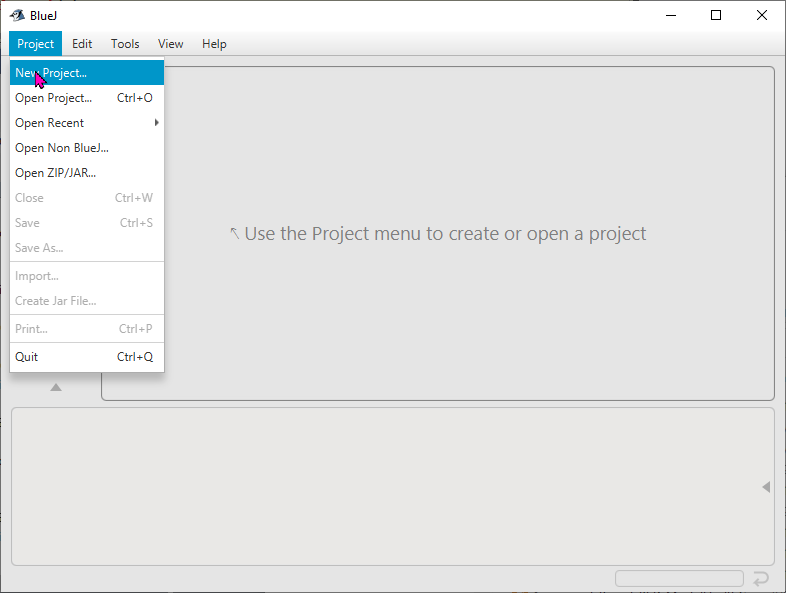Open the Help menu

point(214,44)
